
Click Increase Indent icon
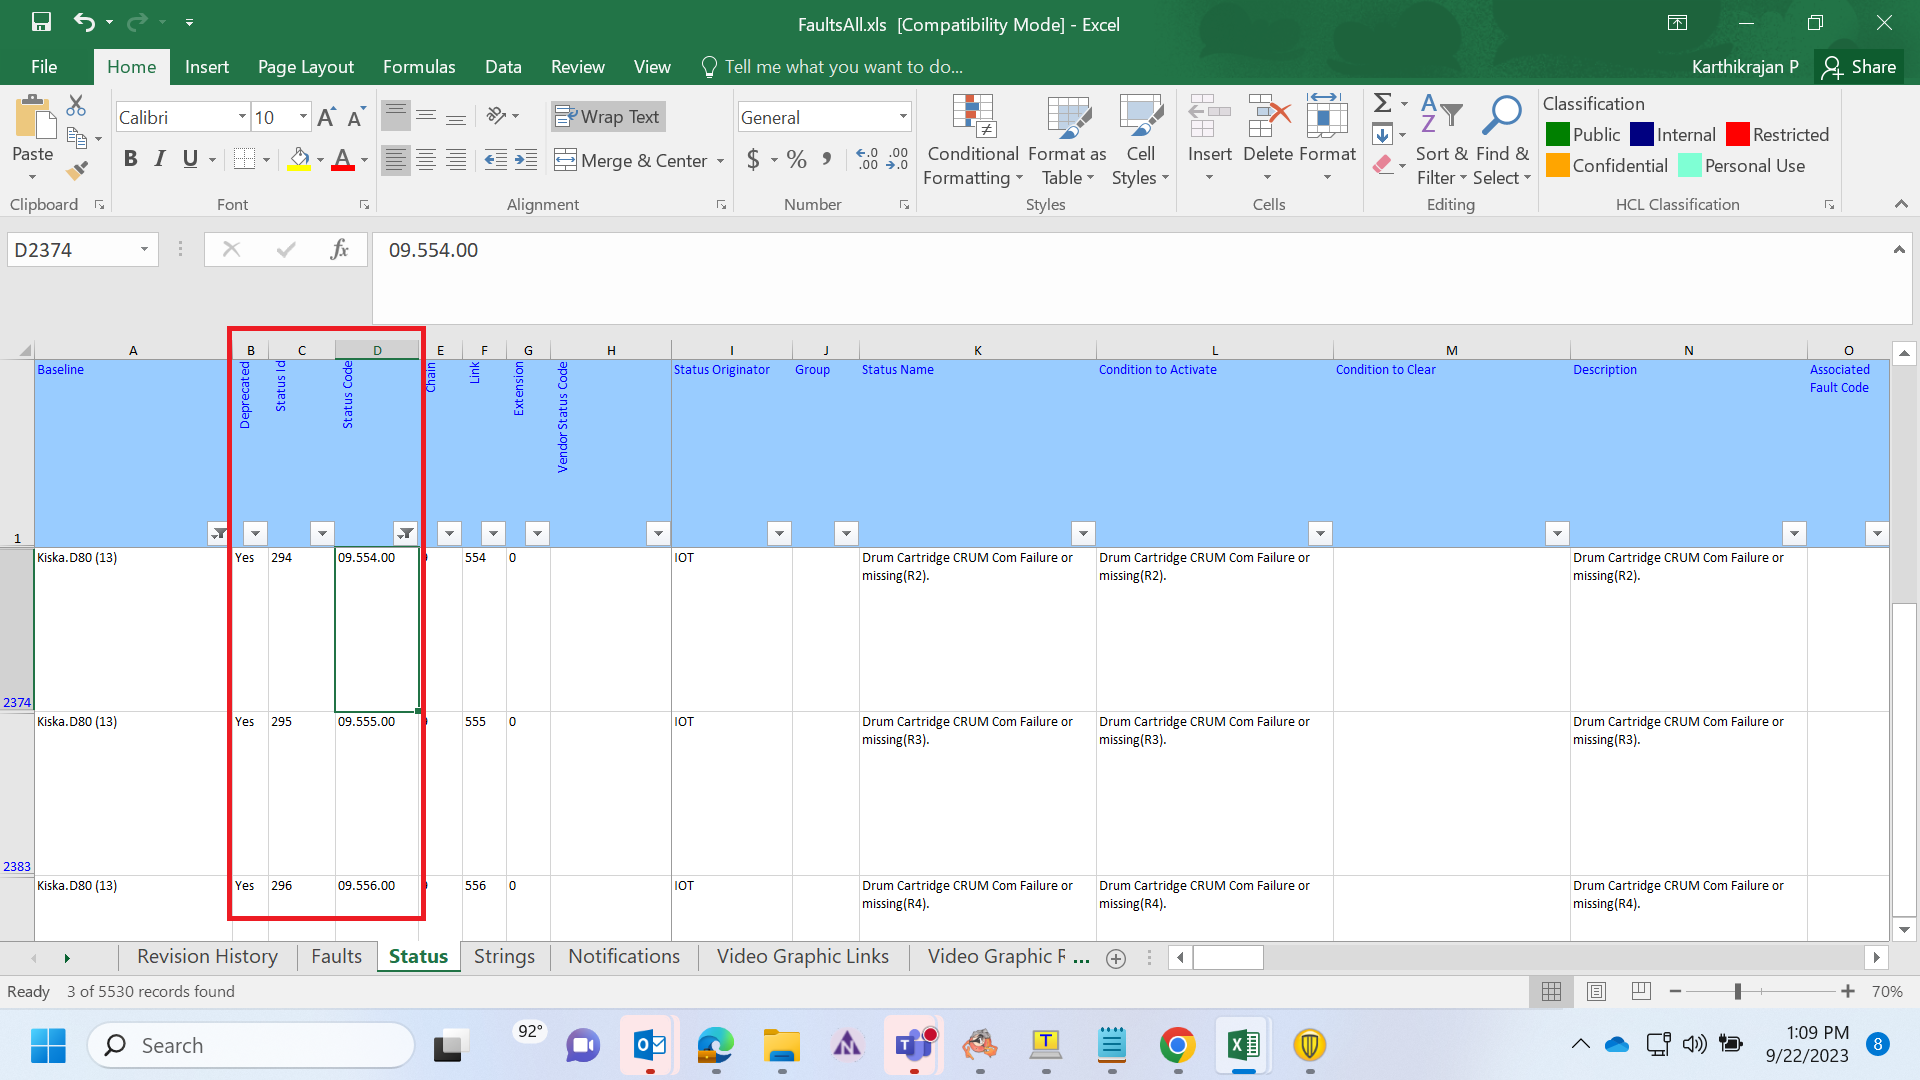[526, 160]
